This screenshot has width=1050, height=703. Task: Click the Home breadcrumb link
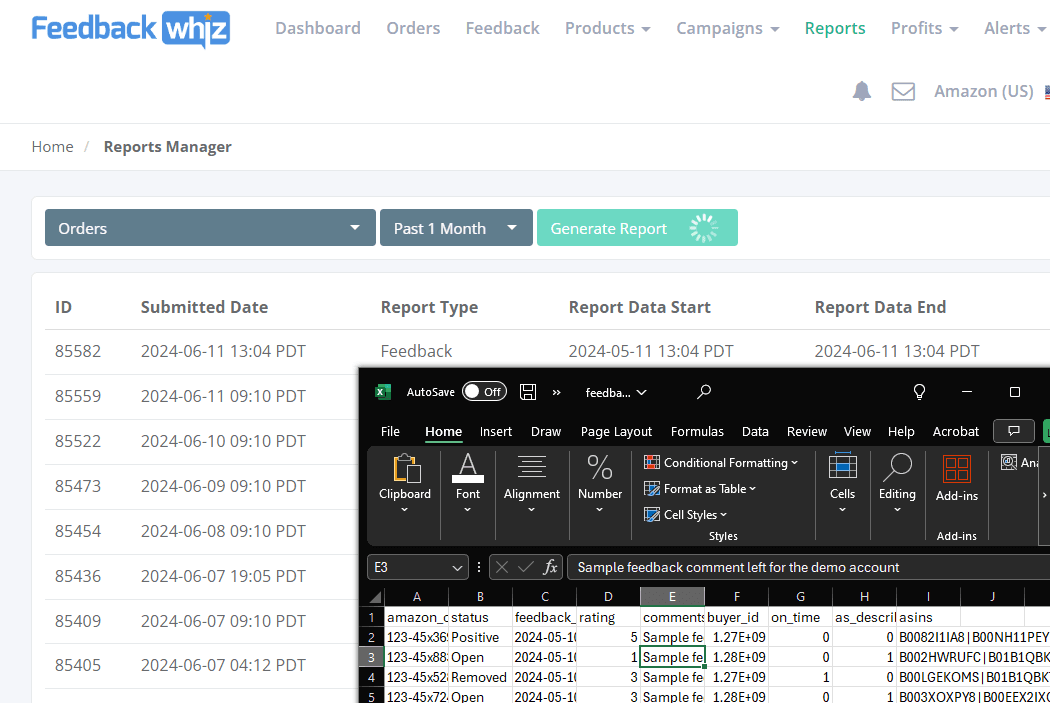52,147
